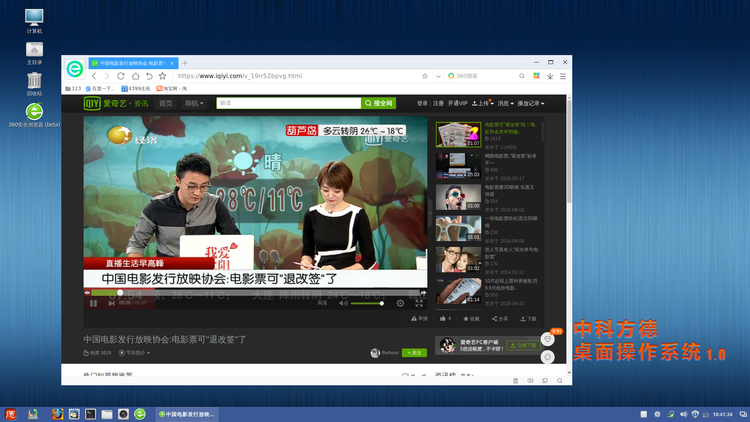
Task: Bookmark the page with the address bar star
Action: point(425,76)
